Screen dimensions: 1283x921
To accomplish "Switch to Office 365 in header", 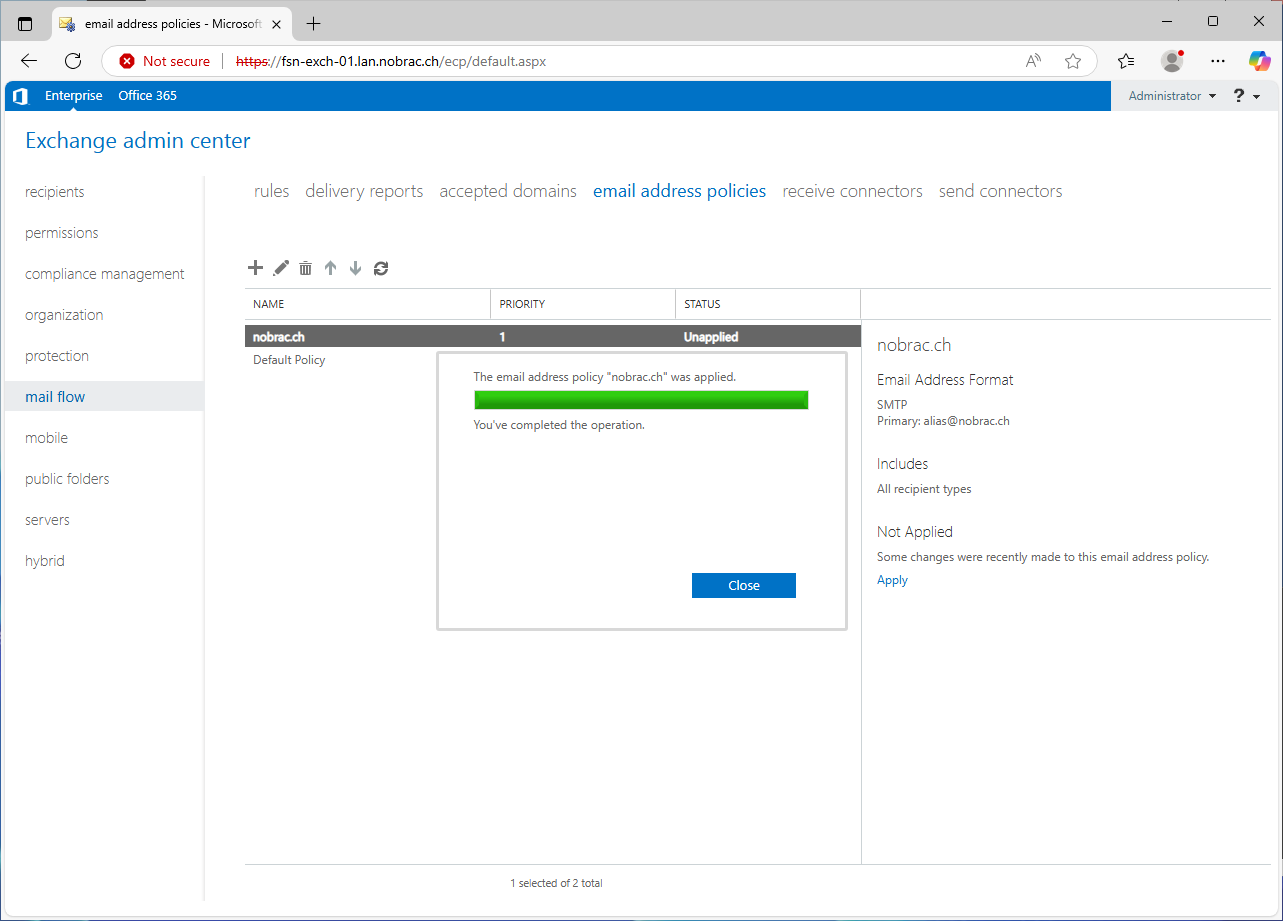I will tap(147, 96).
